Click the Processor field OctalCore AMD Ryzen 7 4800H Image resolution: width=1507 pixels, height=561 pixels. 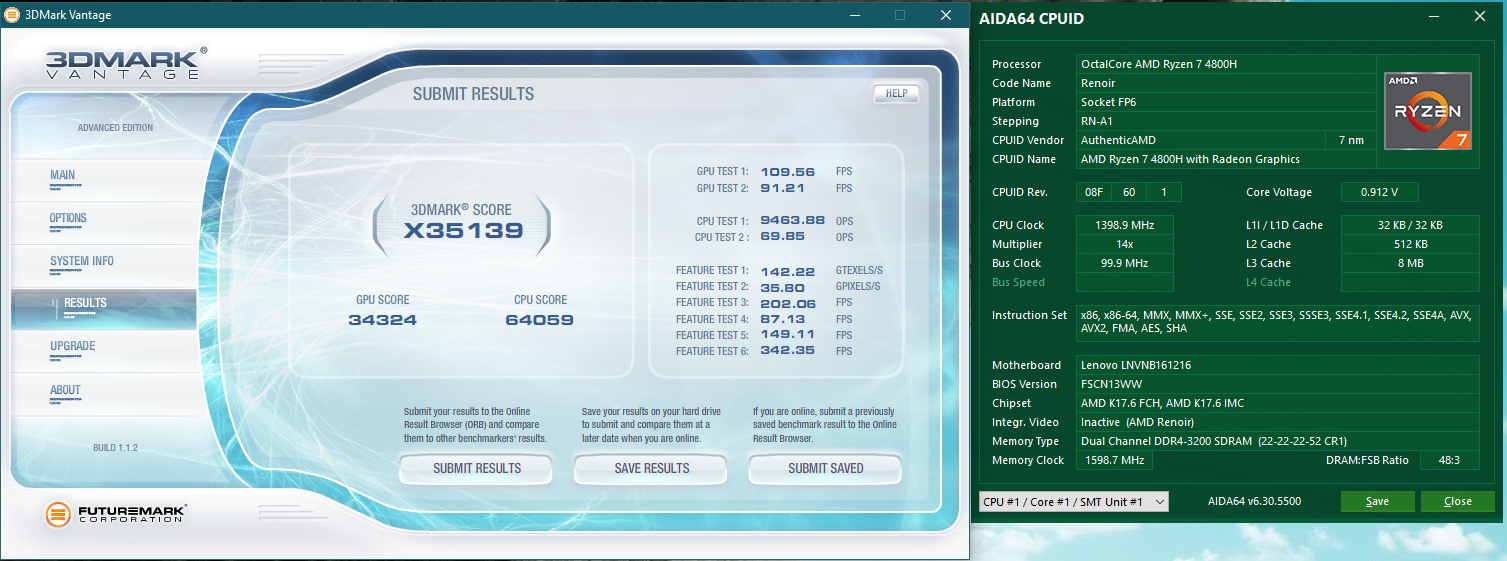tap(1226, 64)
